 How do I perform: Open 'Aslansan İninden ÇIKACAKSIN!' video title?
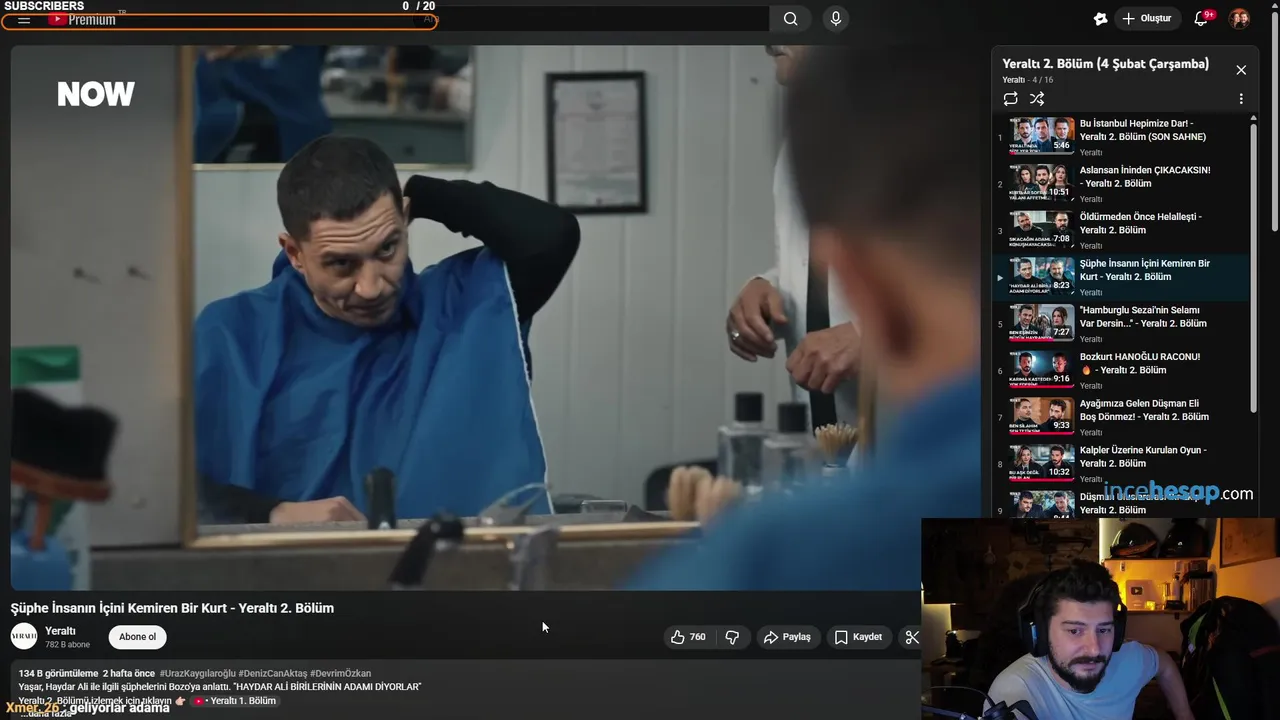pos(1145,177)
